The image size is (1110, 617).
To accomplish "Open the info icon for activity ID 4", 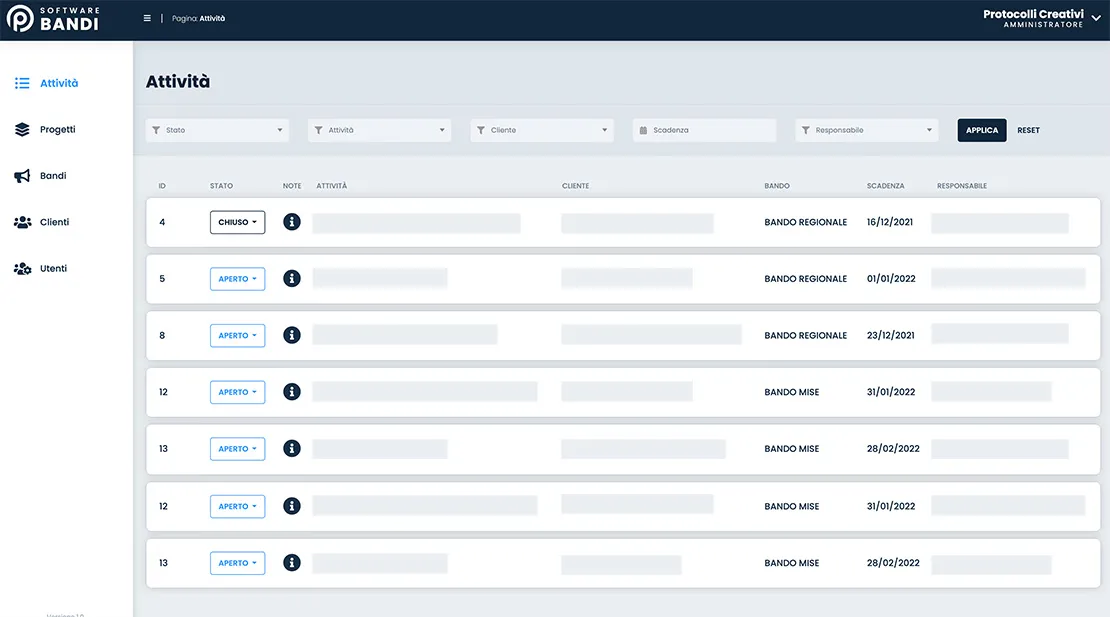I will (x=292, y=222).
